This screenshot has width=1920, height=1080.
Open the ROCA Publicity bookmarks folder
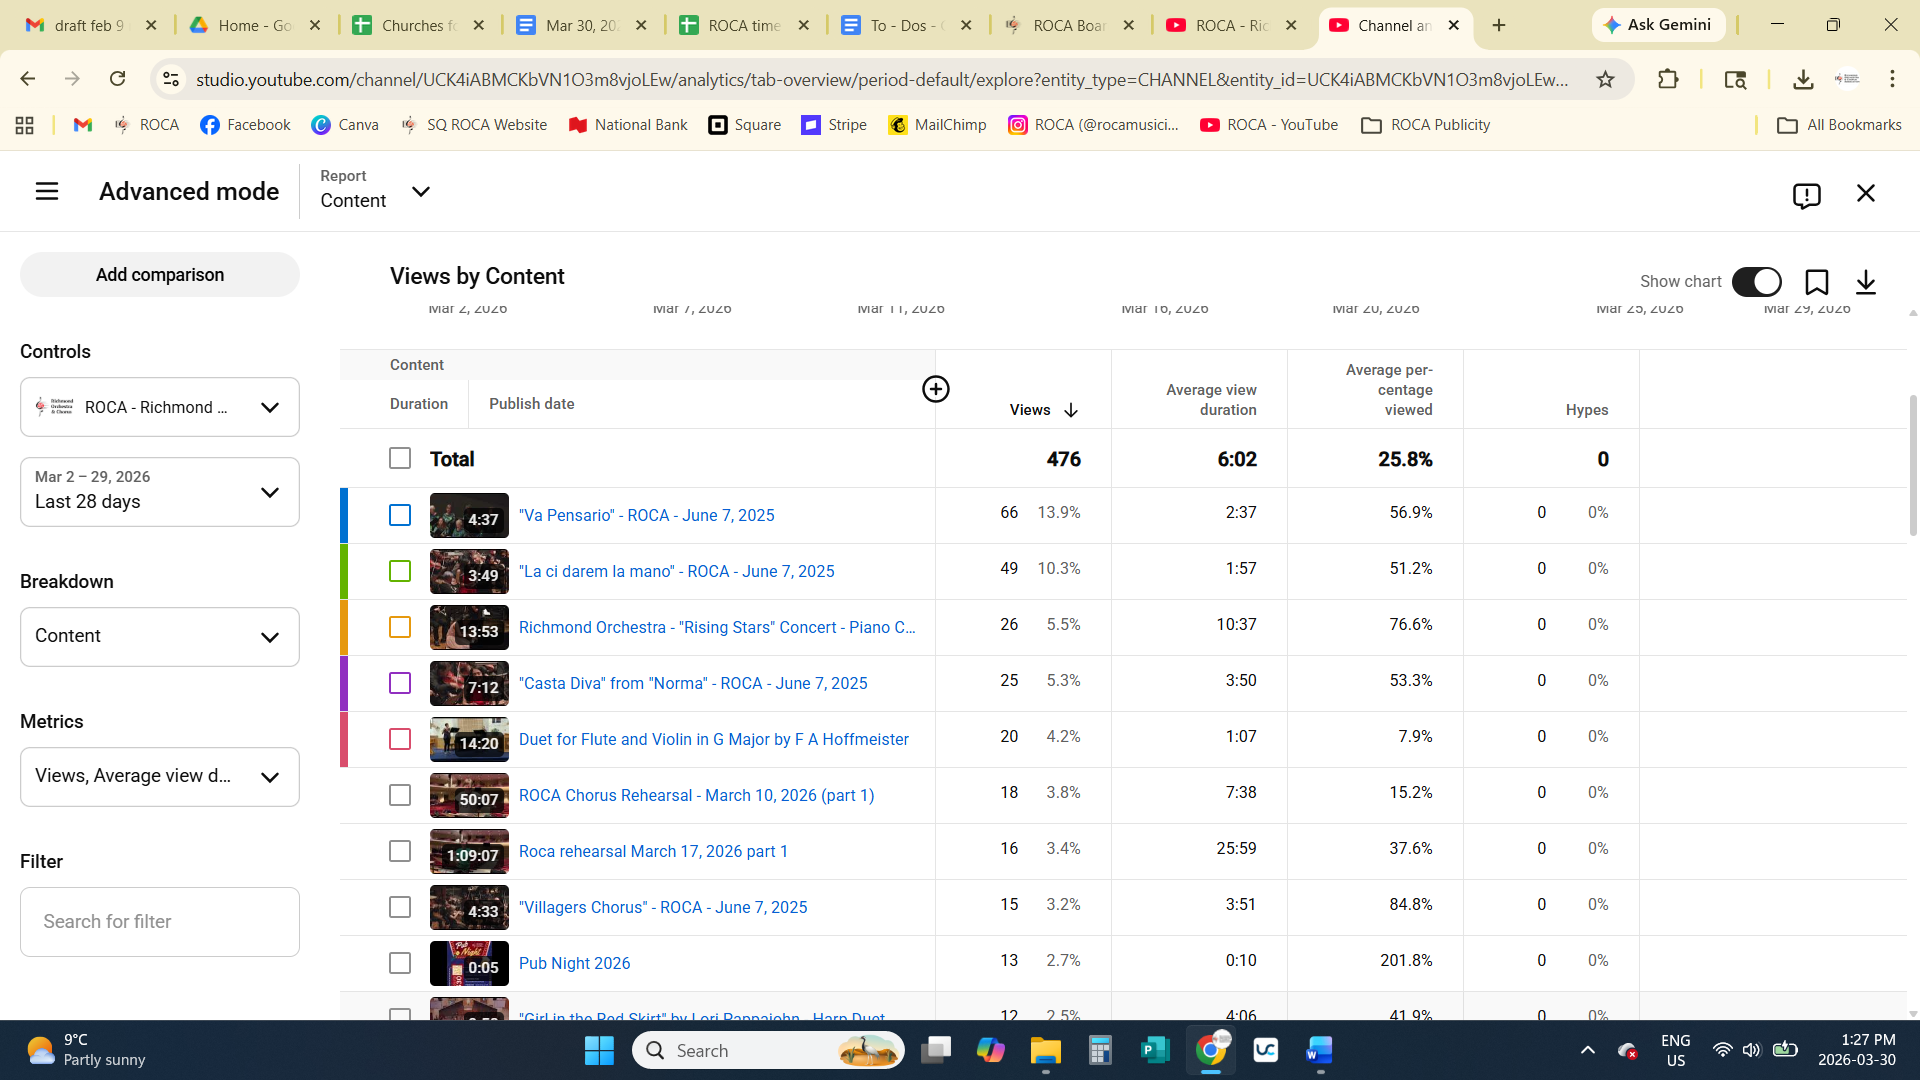pyautogui.click(x=1425, y=125)
